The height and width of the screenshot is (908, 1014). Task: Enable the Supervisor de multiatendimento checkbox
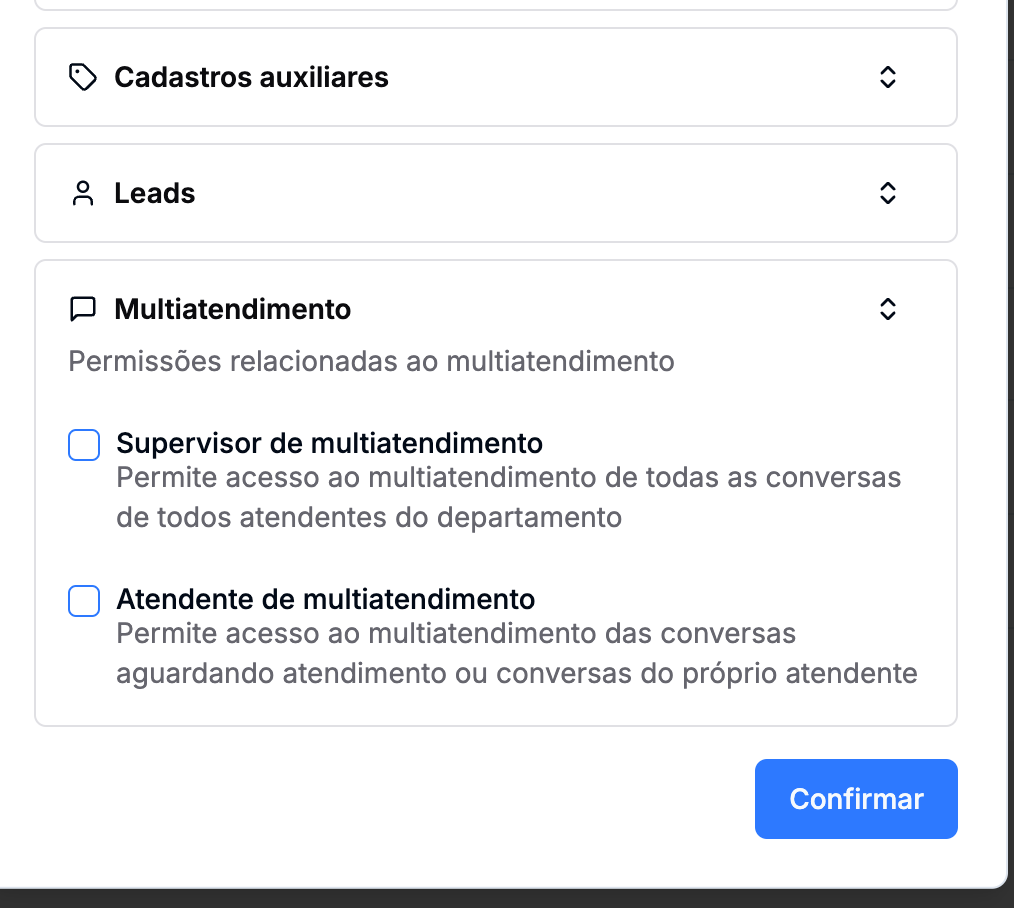coord(84,445)
